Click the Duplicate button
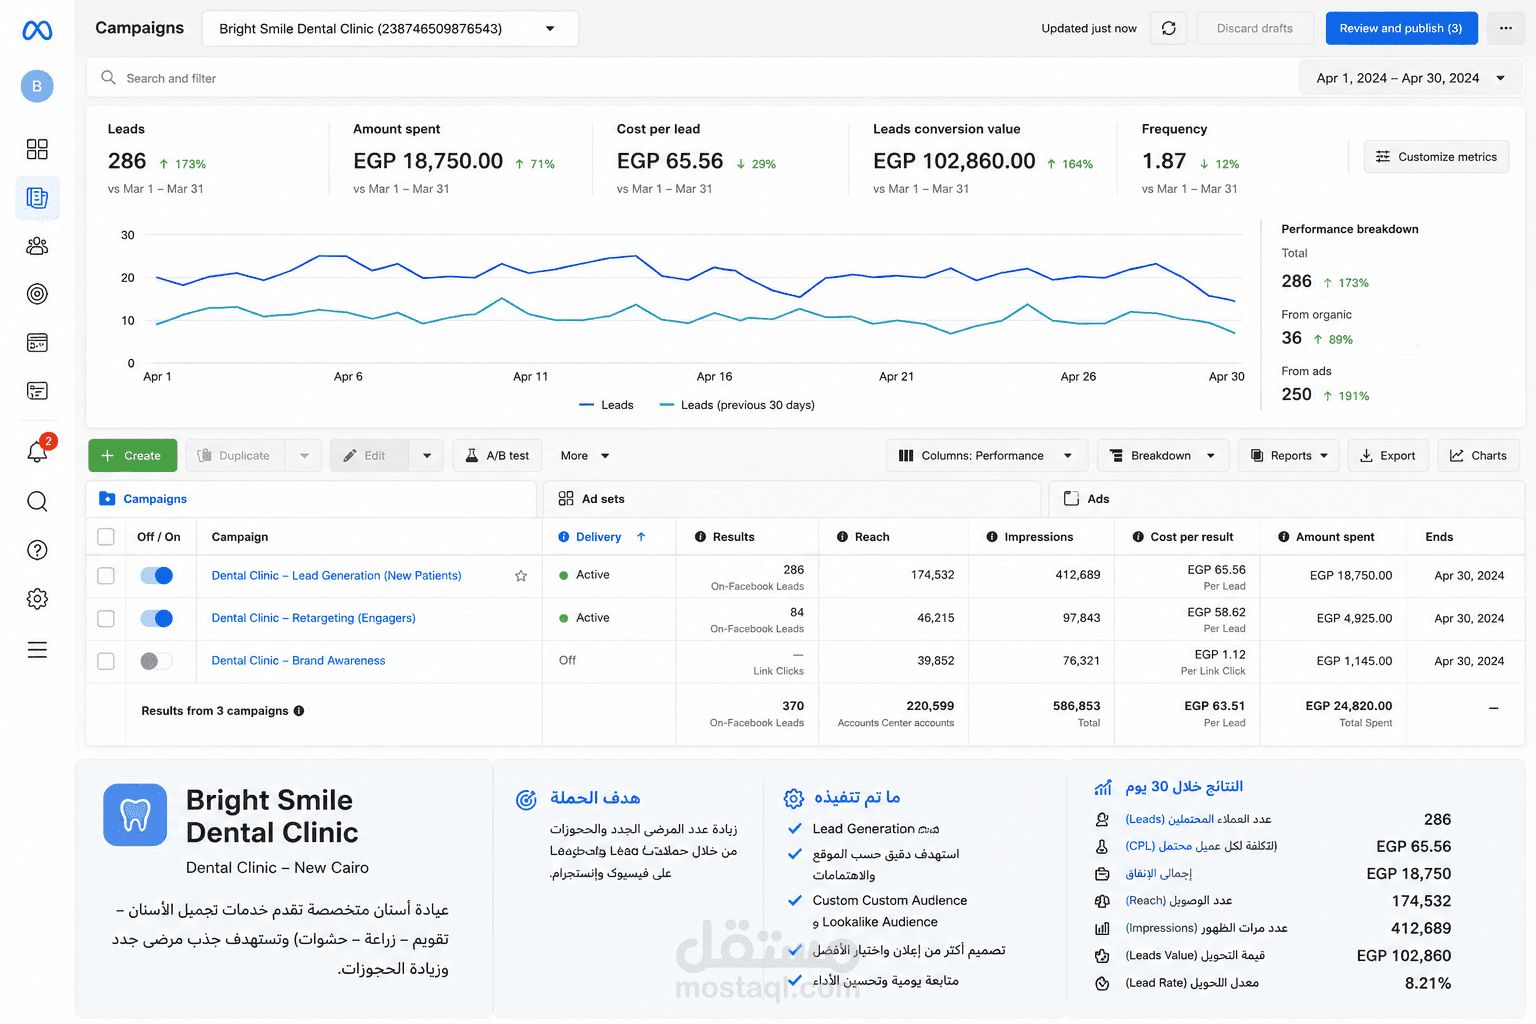1536x1024 pixels. pos(235,456)
